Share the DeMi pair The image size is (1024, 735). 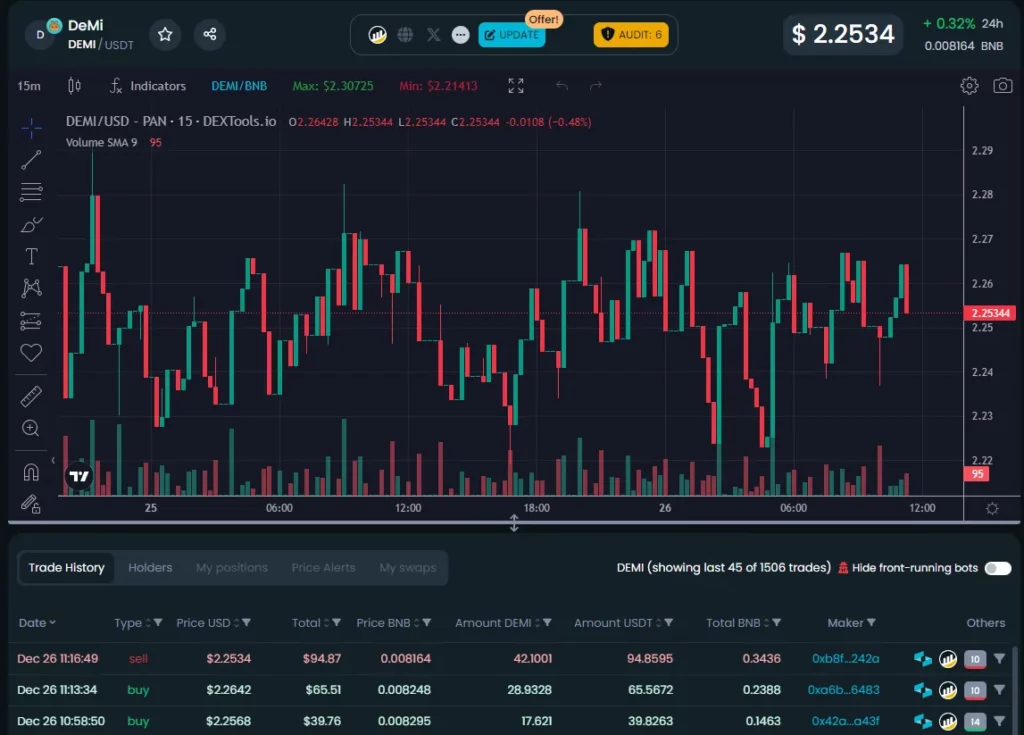point(210,34)
